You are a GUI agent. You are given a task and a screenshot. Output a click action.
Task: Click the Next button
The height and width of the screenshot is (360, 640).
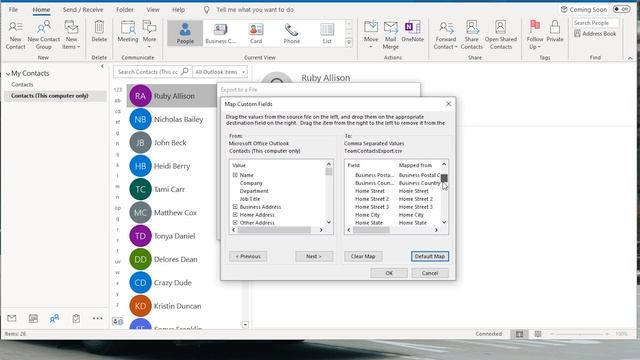coord(314,256)
